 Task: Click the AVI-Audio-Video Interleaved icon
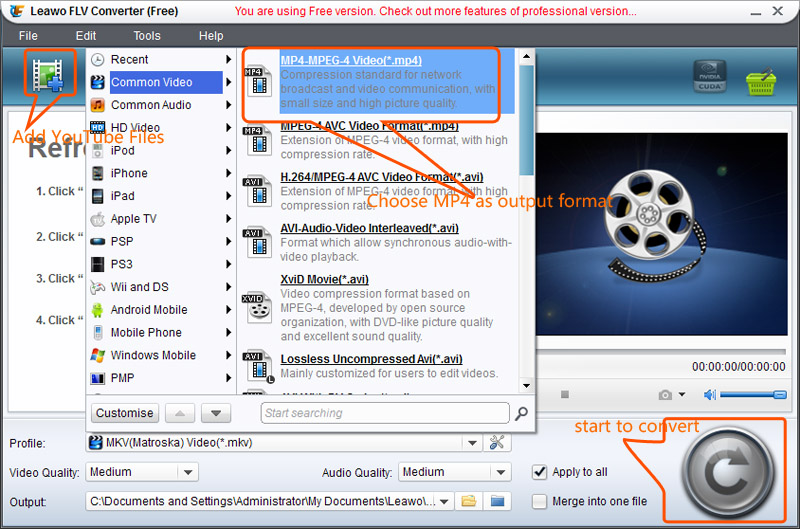pos(257,242)
